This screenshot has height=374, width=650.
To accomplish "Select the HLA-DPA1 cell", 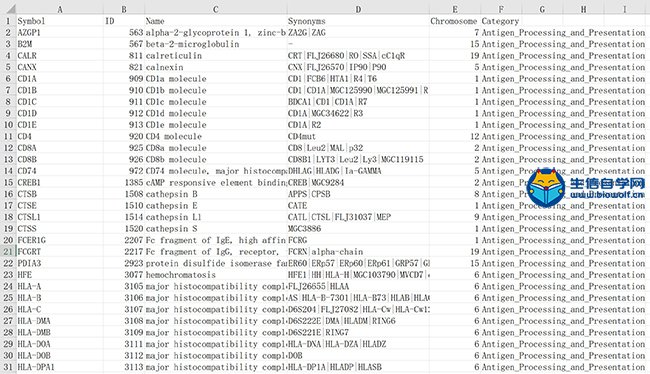I will pyautogui.click(x=60, y=367).
